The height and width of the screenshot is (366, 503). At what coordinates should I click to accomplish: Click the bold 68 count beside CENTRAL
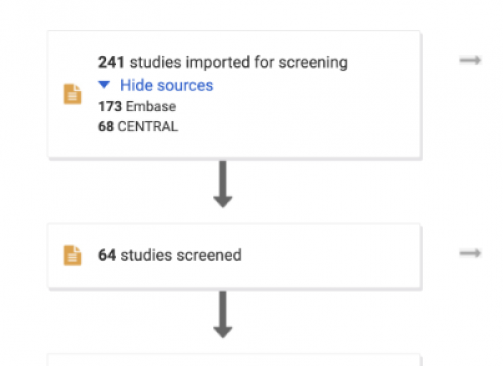click(106, 127)
